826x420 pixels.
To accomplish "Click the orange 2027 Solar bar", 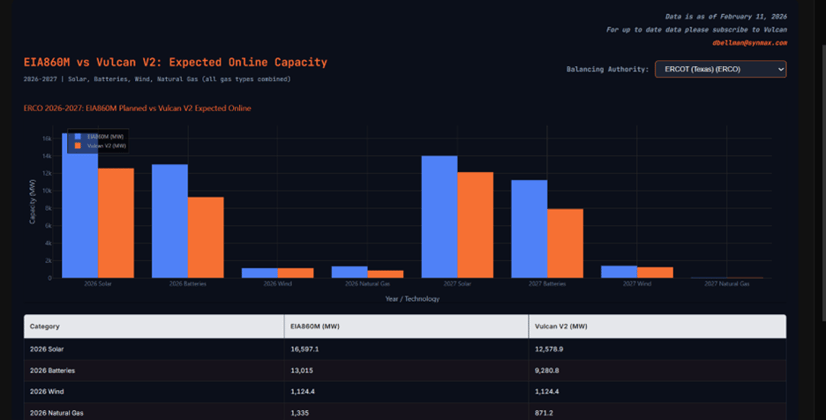I will [475, 224].
